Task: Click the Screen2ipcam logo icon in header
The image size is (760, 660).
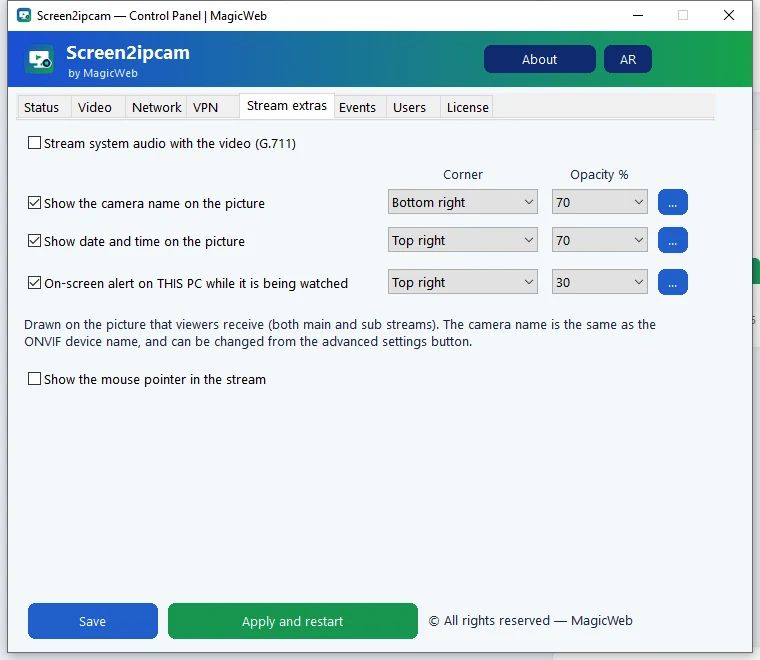Action: coord(39,60)
